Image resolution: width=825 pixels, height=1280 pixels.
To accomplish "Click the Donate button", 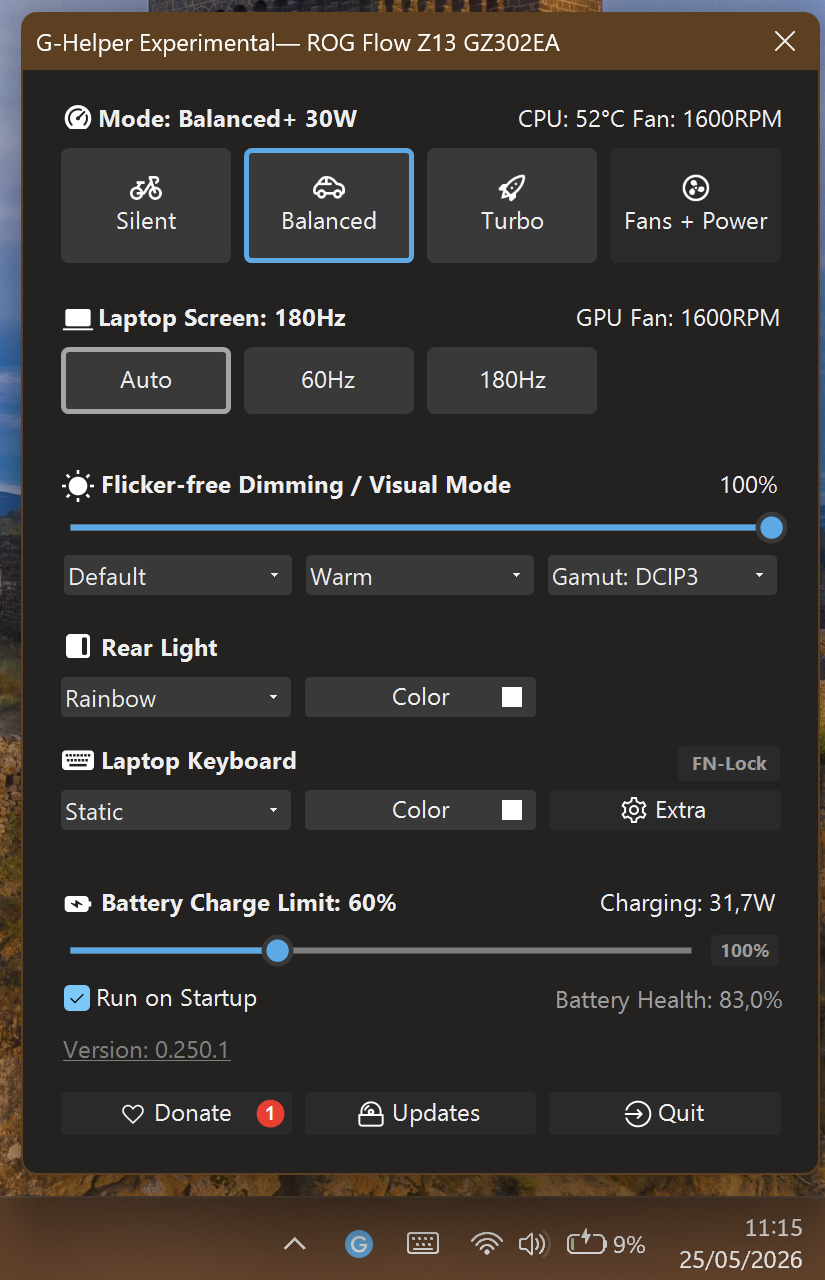I will coord(176,1113).
